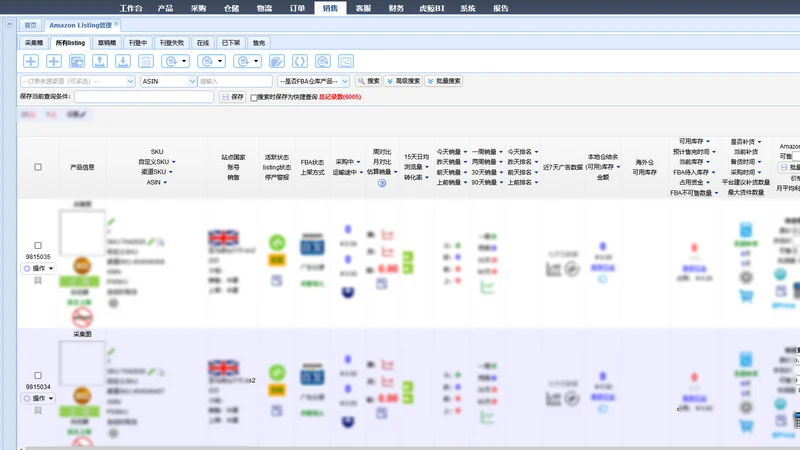The height and width of the screenshot is (450, 800).
Task: Open the 订单 top menu
Action: tap(297, 8)
